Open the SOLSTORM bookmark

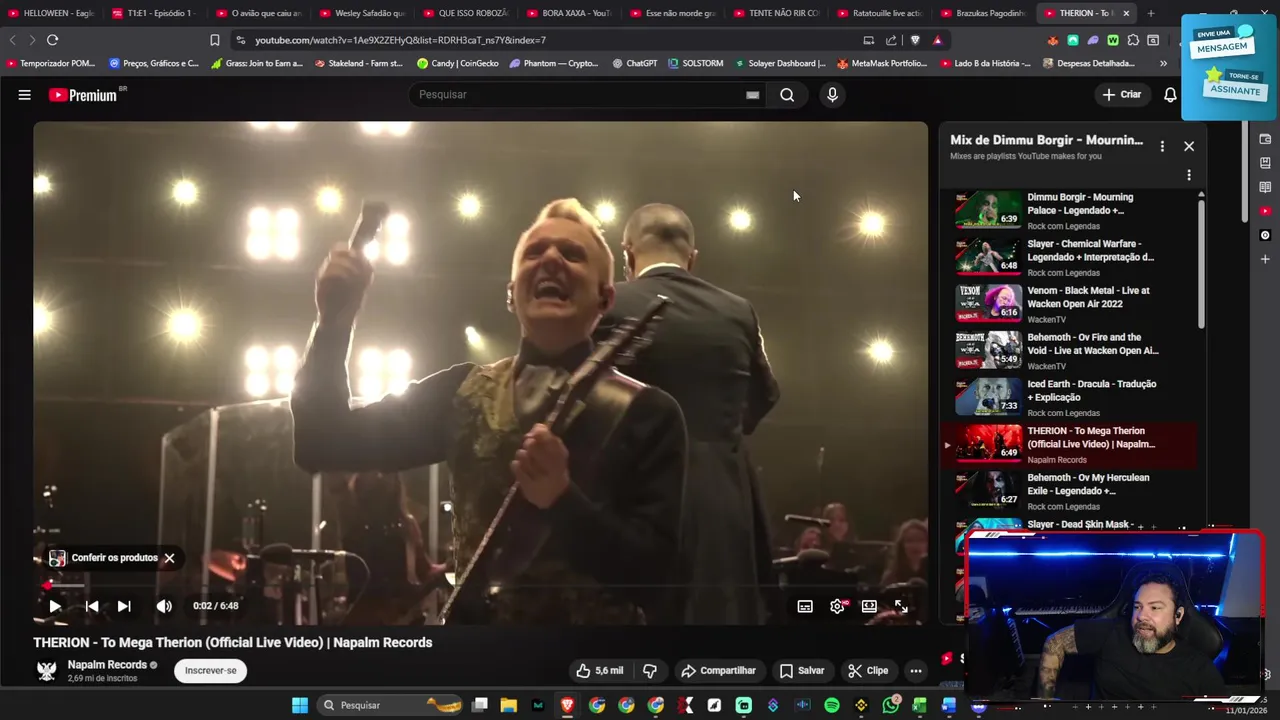coord(695,63)
